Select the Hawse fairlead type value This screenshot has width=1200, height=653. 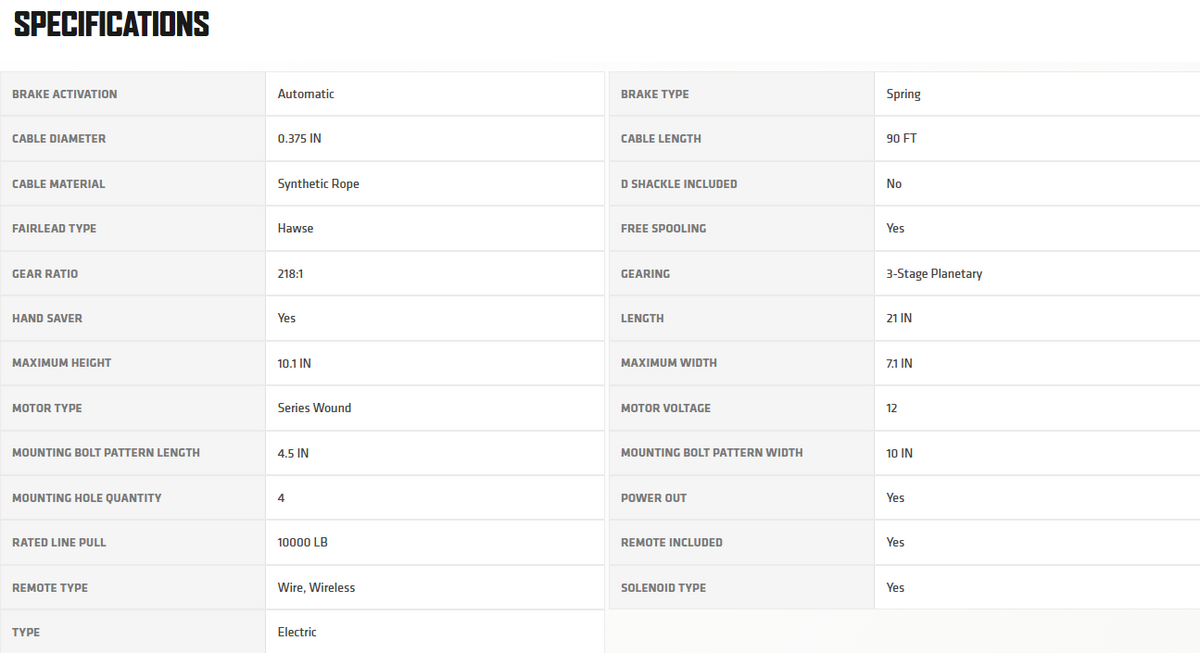[296, 229]
